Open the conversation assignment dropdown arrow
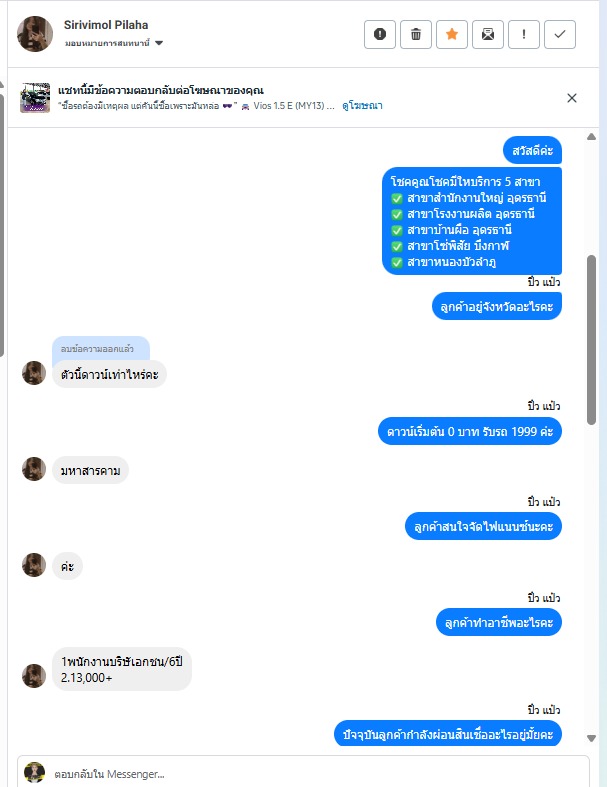Screen dimensions: 607x787 point(159,43)
